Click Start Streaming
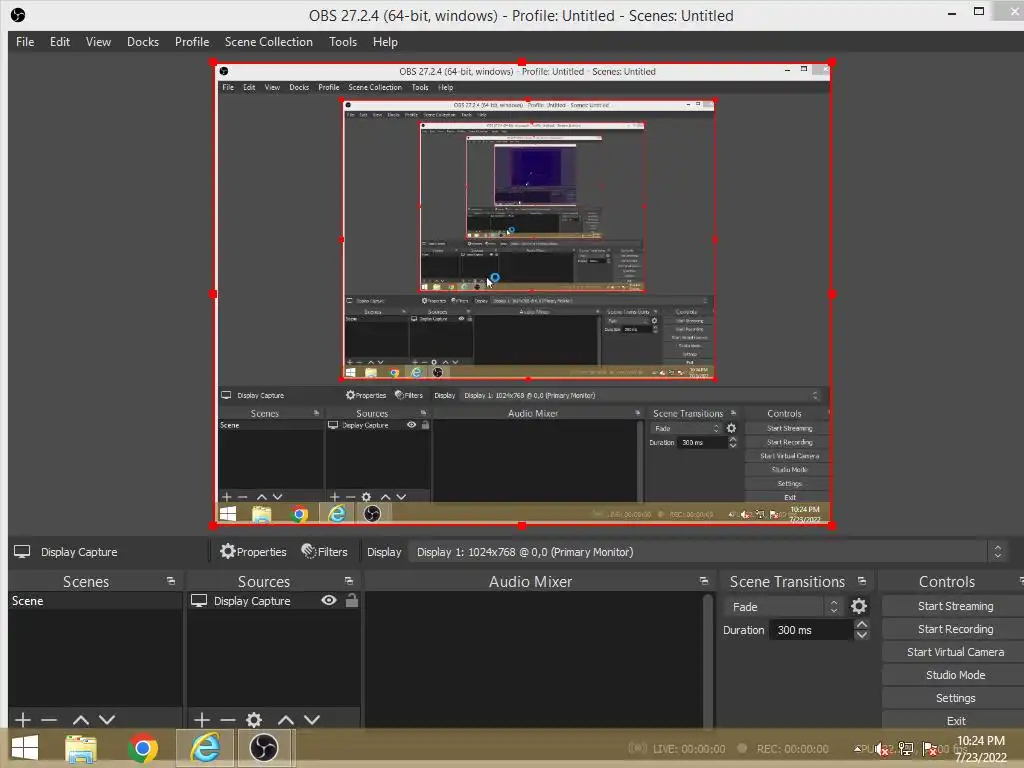 955,606
